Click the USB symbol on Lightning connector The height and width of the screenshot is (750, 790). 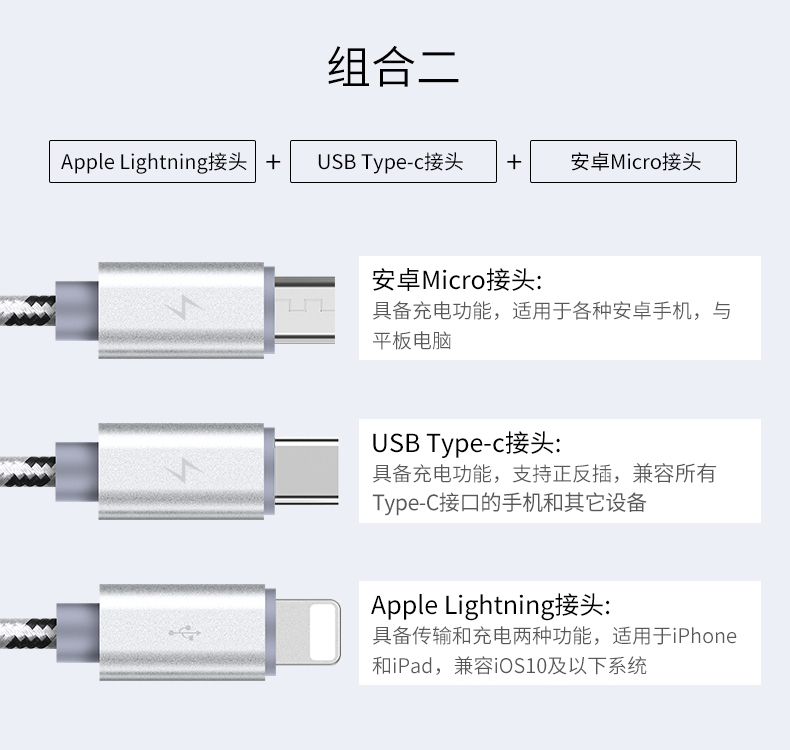click(x=184, y=633)
